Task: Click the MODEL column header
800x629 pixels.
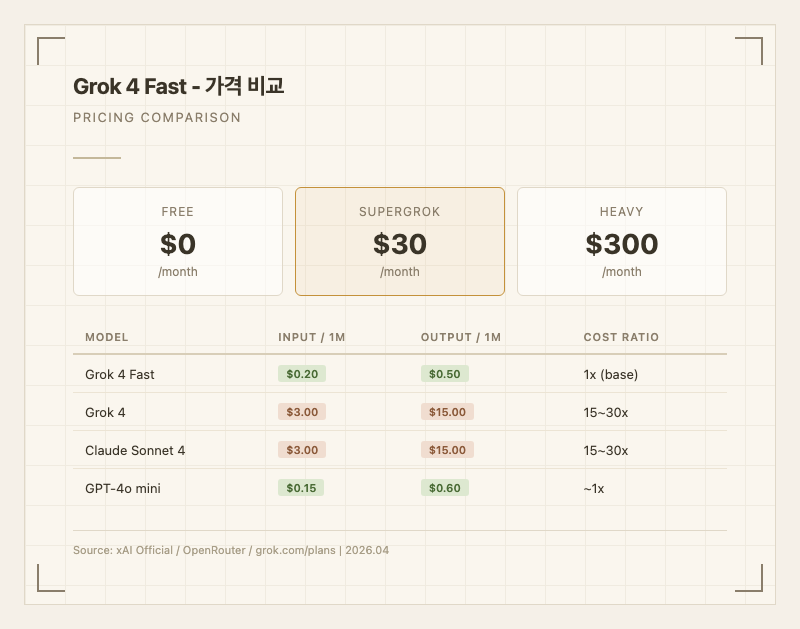Action: point(107,337)
